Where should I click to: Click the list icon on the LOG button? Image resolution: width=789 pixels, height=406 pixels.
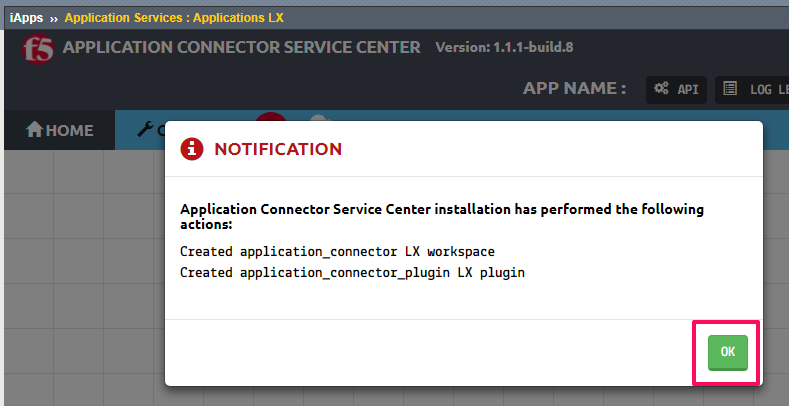click(x=730, y=89)
